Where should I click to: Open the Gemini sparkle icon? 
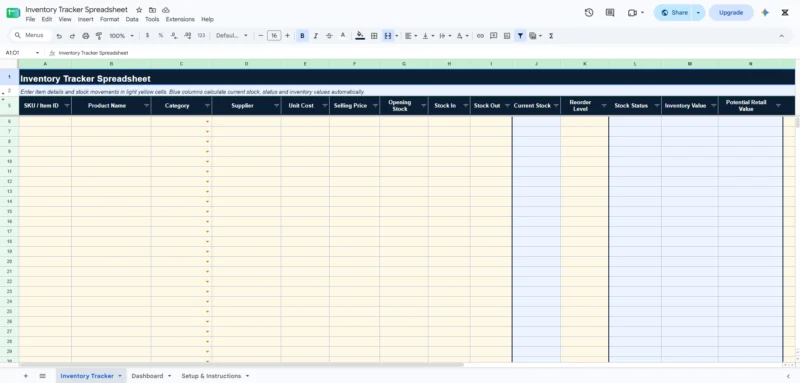pyautogui.click(x=765, y=13)
